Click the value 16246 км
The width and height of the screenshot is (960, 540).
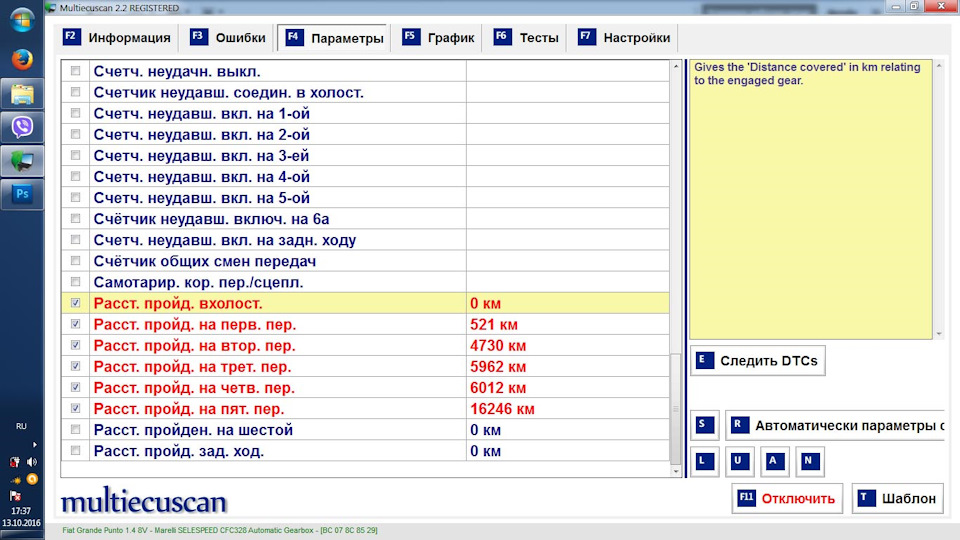point(502,409)
